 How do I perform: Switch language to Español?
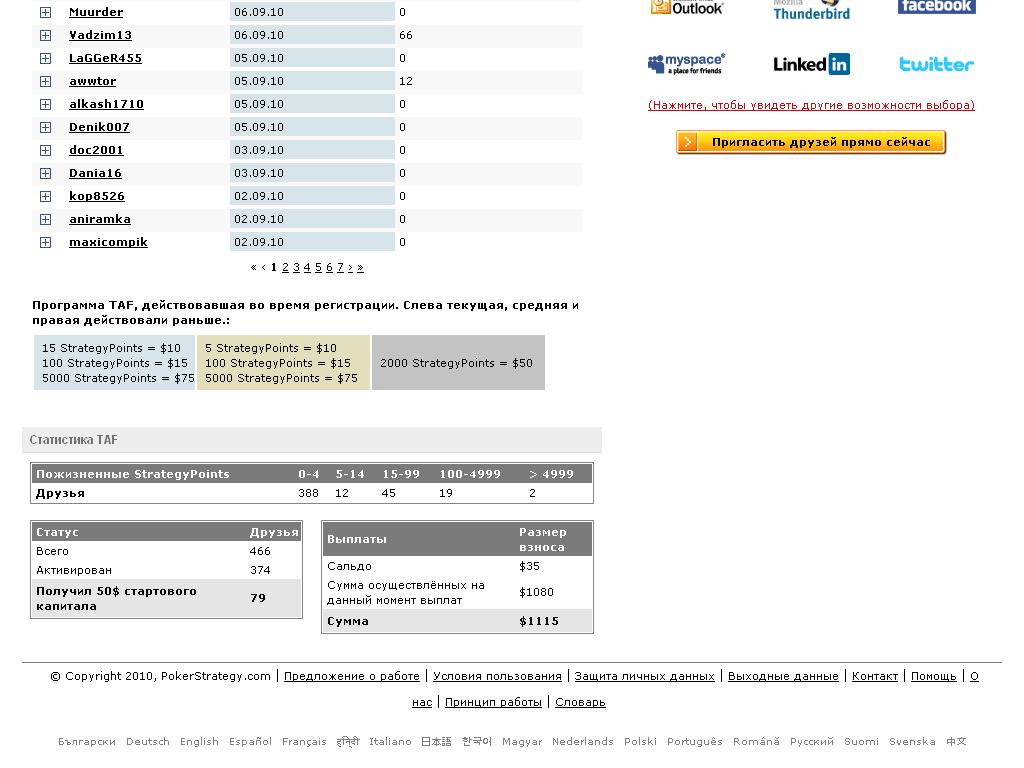tap(250, 742)
